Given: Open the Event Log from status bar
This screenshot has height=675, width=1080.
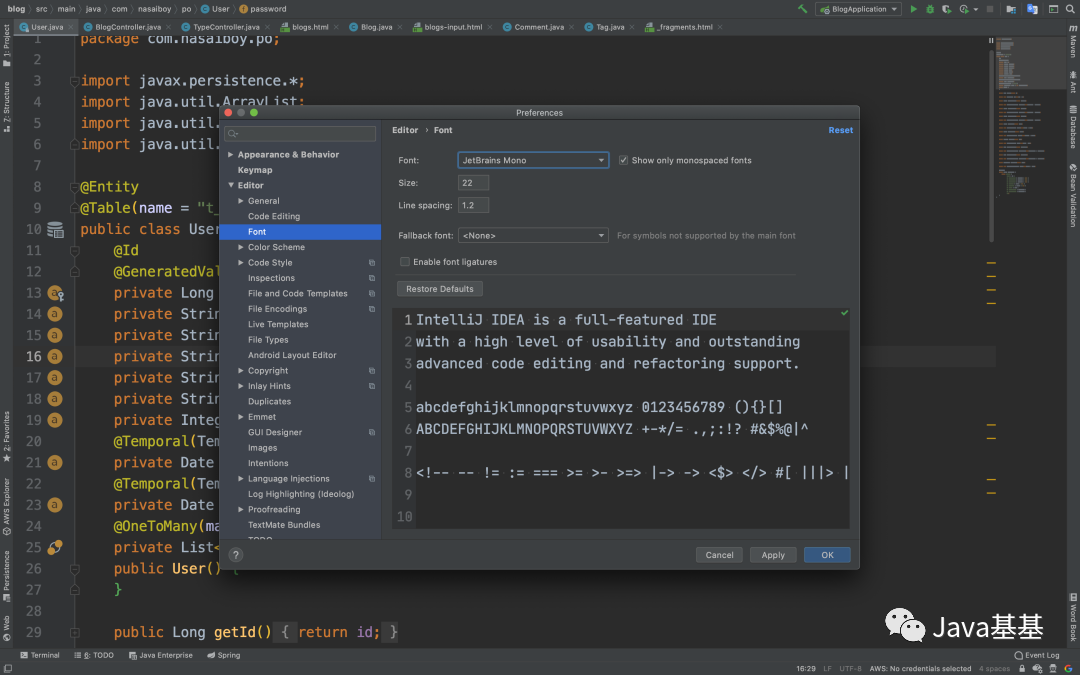Looking at the screenshot, I should coord(1037,655).
